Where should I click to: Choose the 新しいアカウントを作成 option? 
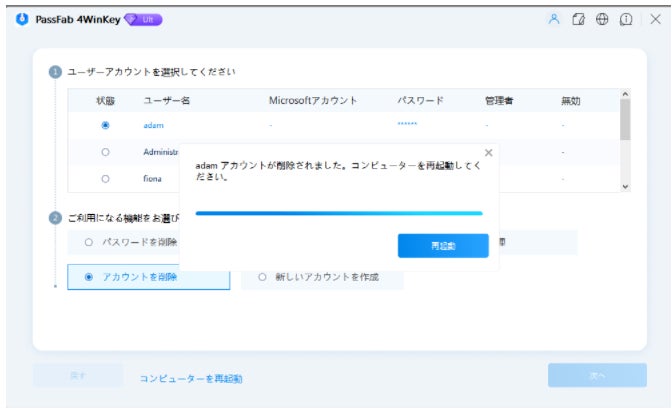[322, 277]
